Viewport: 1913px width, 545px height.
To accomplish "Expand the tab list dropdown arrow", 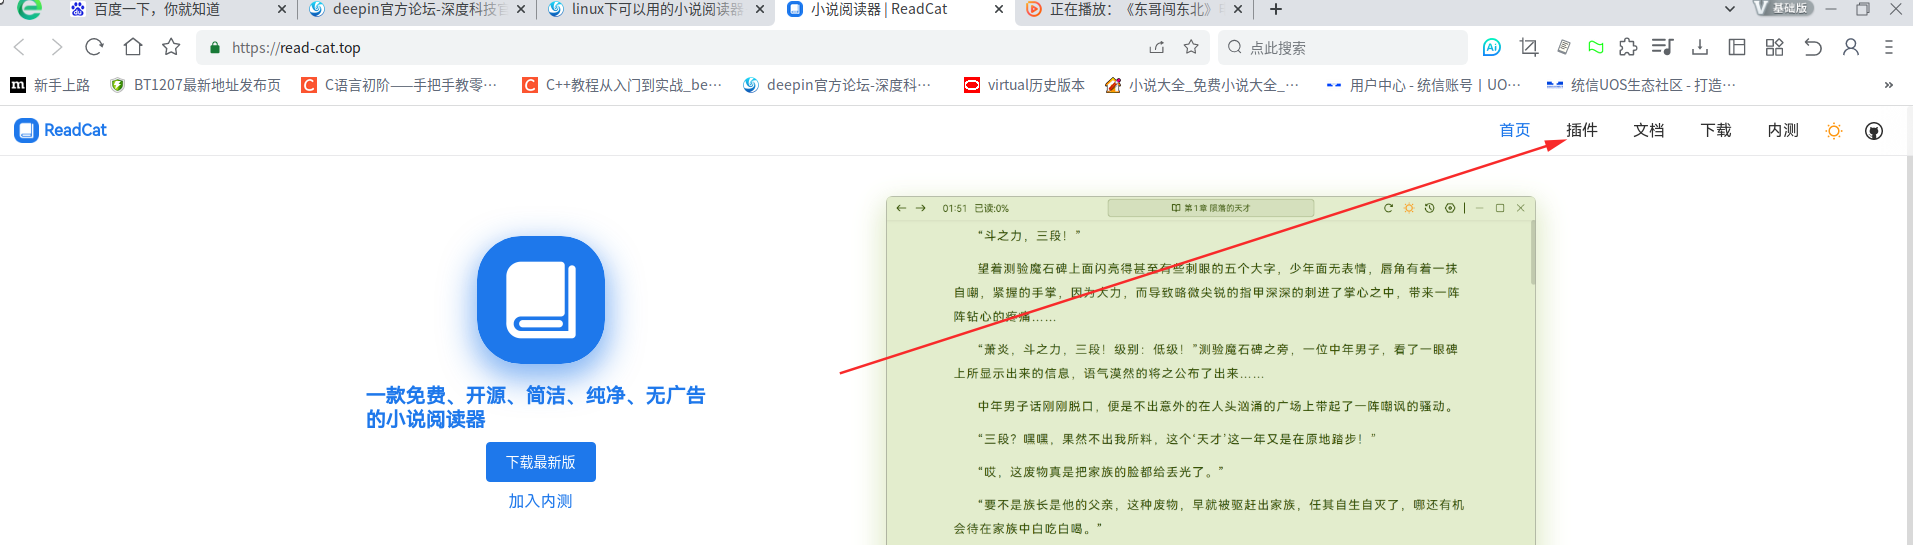I will (1729, 9).
